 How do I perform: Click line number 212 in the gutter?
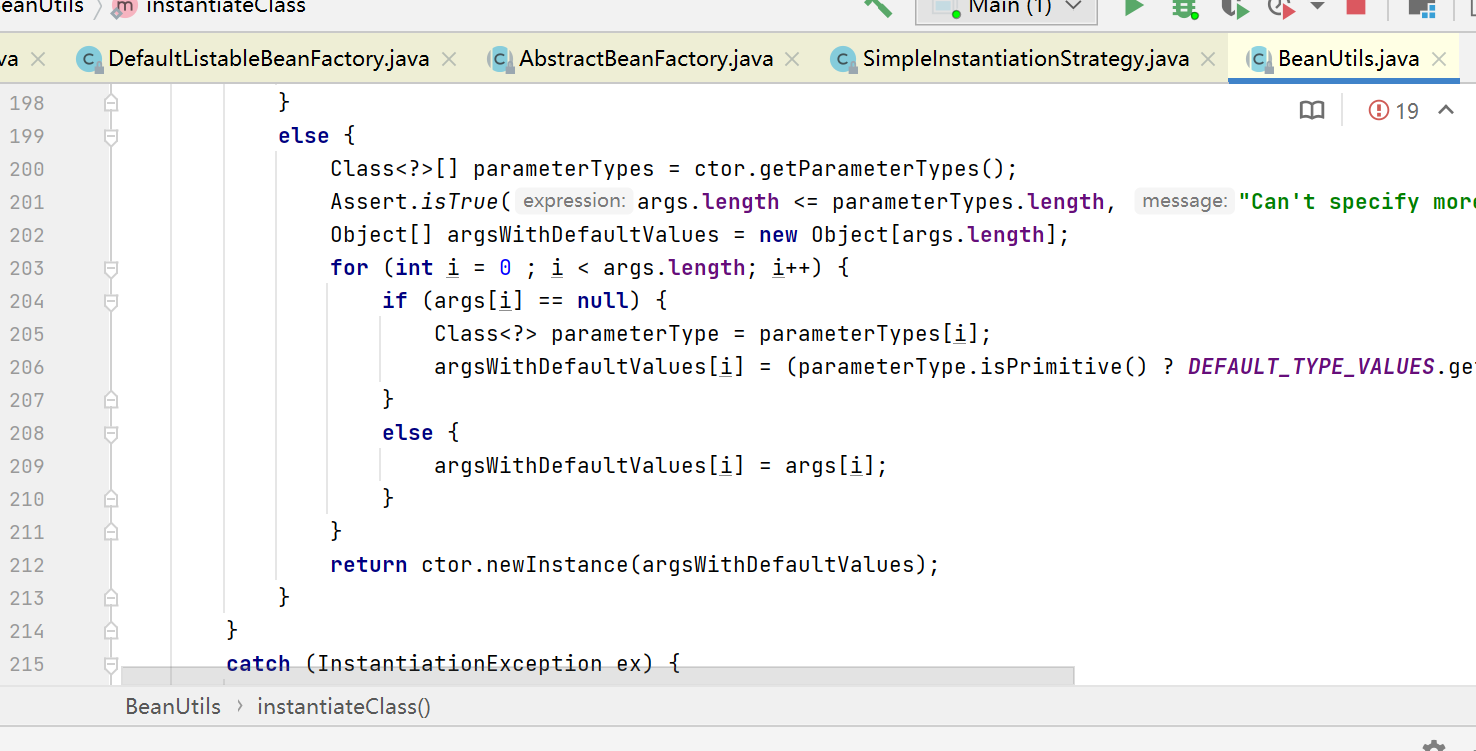pos(27,565)
